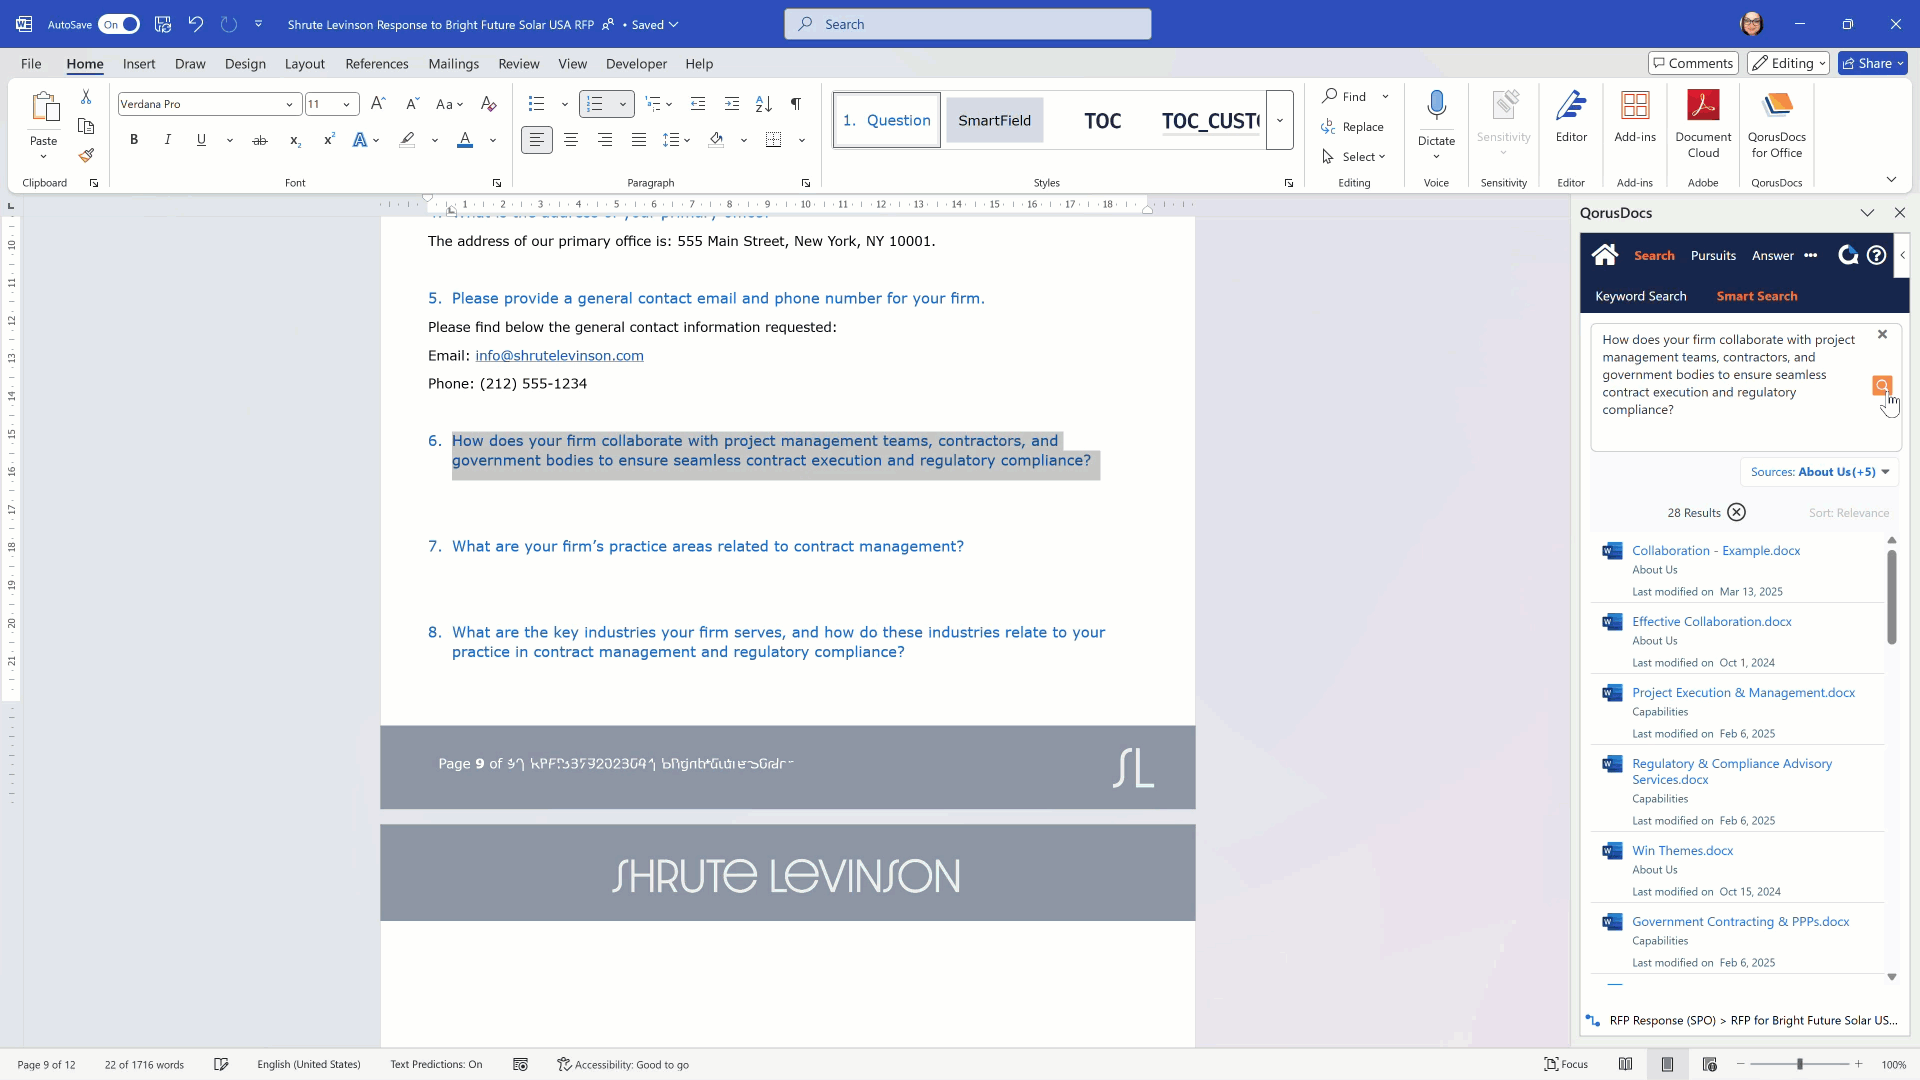
Task: Open the Editing mode dropdown
Action: pyautogui.click(x=1789, y=63)
